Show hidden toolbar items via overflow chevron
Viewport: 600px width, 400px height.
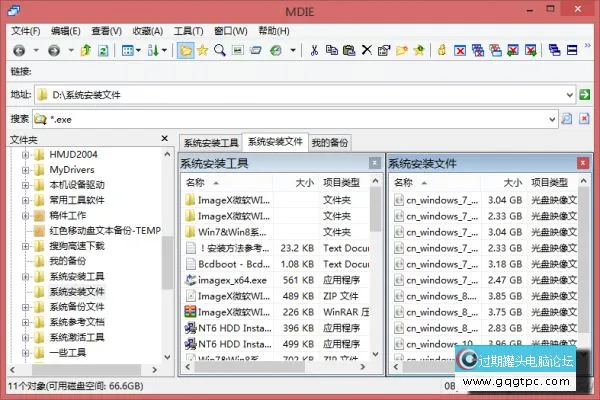click(x=588, y=46)
